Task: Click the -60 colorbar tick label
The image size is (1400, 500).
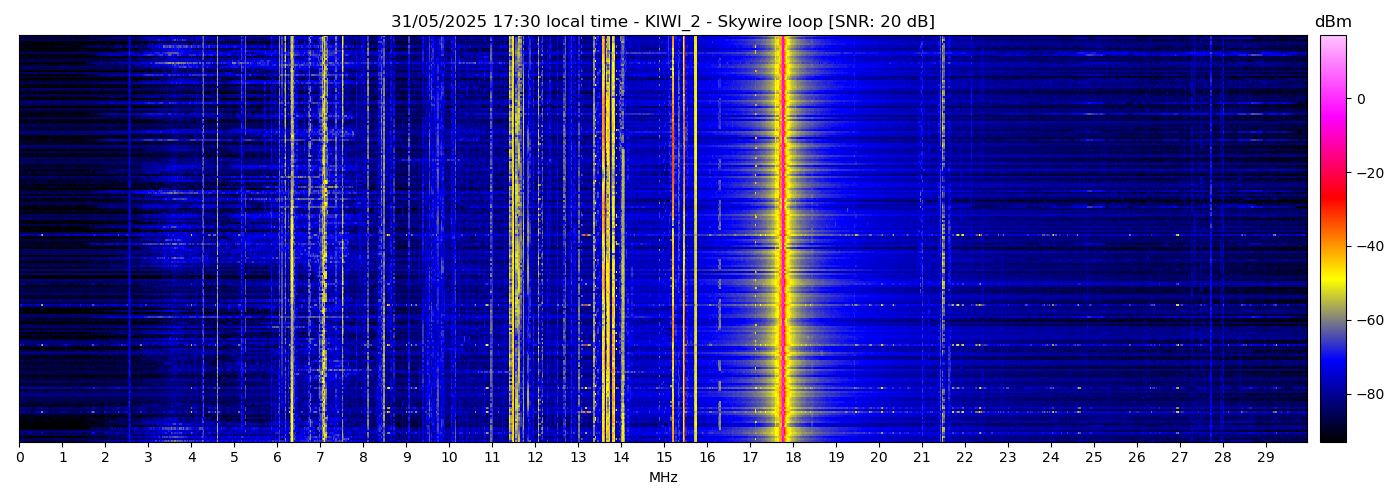Action: click(x=1366, y=320)
